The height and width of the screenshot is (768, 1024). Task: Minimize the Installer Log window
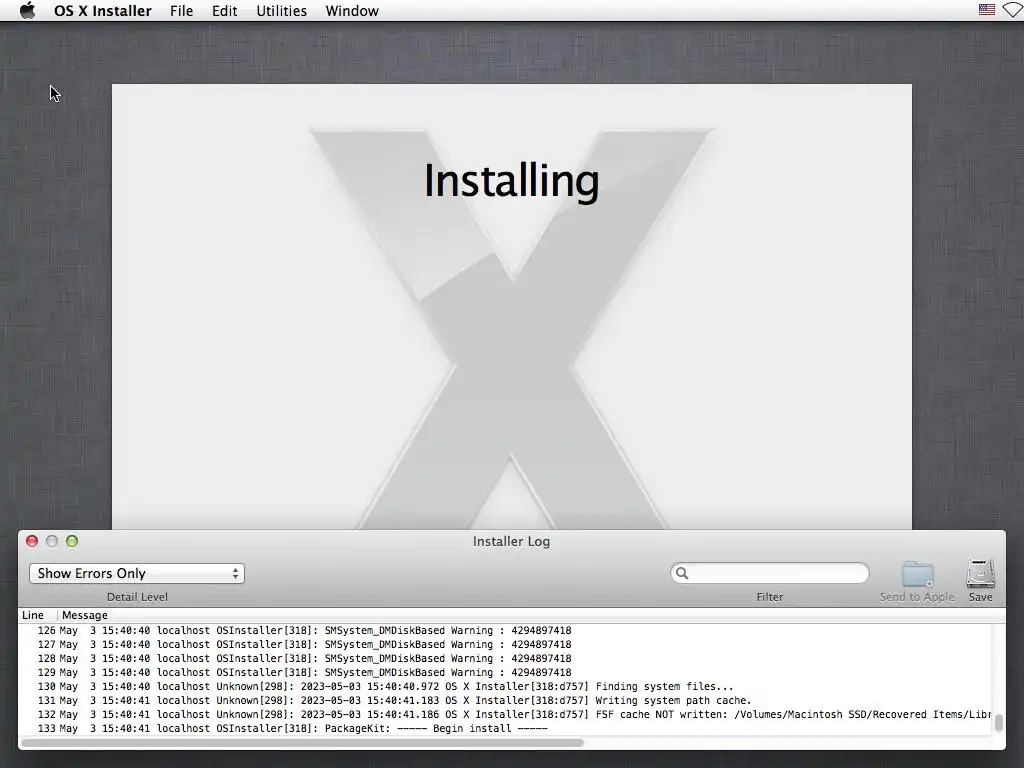pos(52,541)
